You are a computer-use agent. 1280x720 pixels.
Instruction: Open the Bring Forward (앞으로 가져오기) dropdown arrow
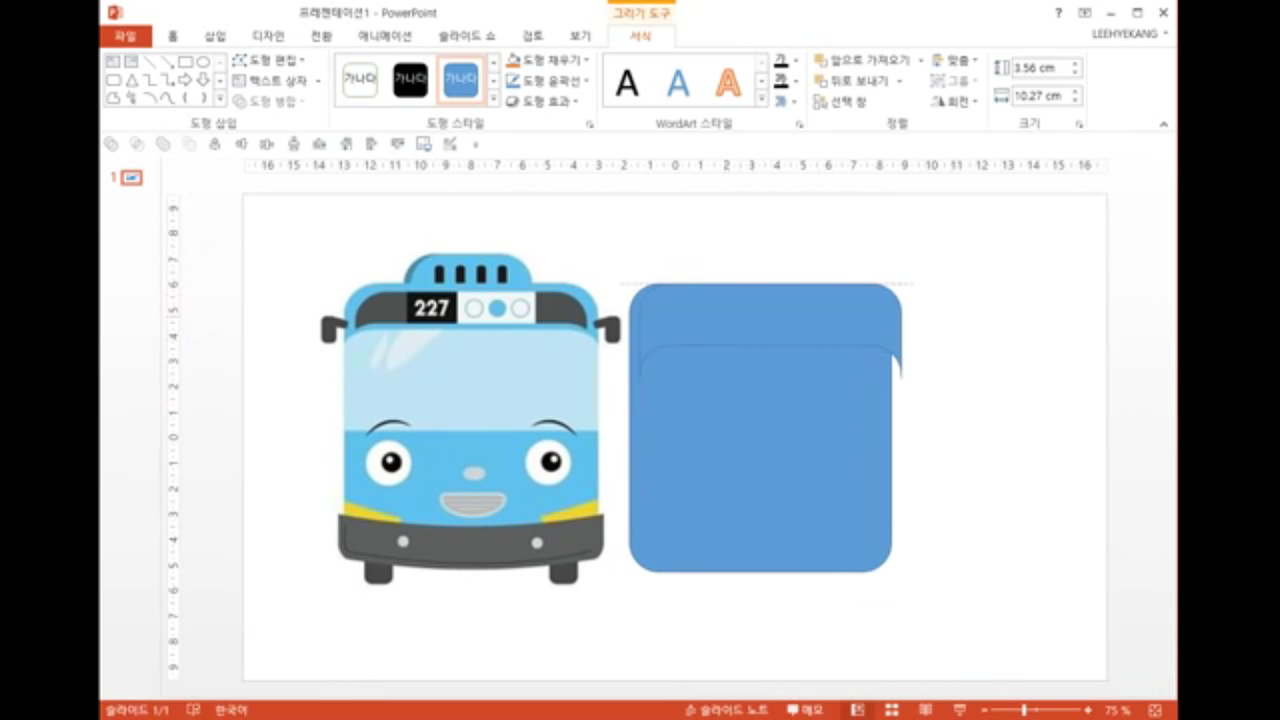point(921,61)
